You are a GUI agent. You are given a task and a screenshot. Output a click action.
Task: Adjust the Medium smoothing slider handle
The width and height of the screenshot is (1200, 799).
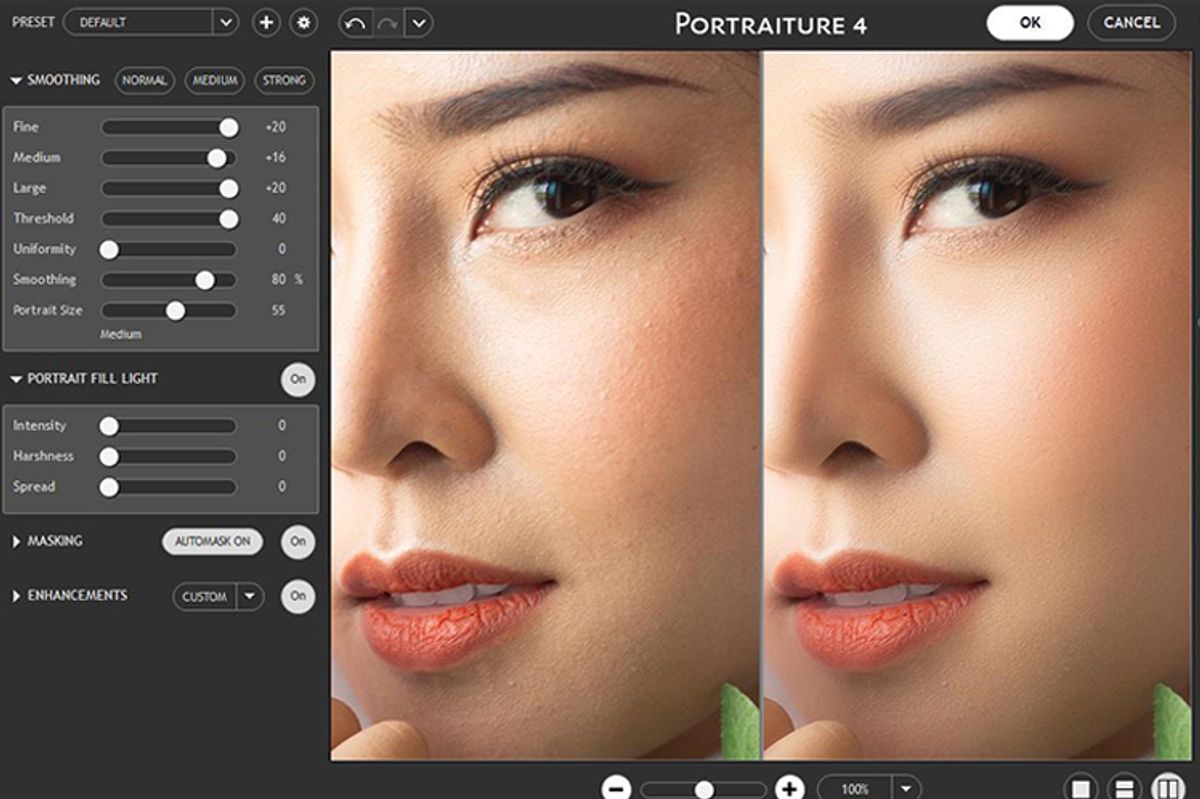click(x=216, y=157)
